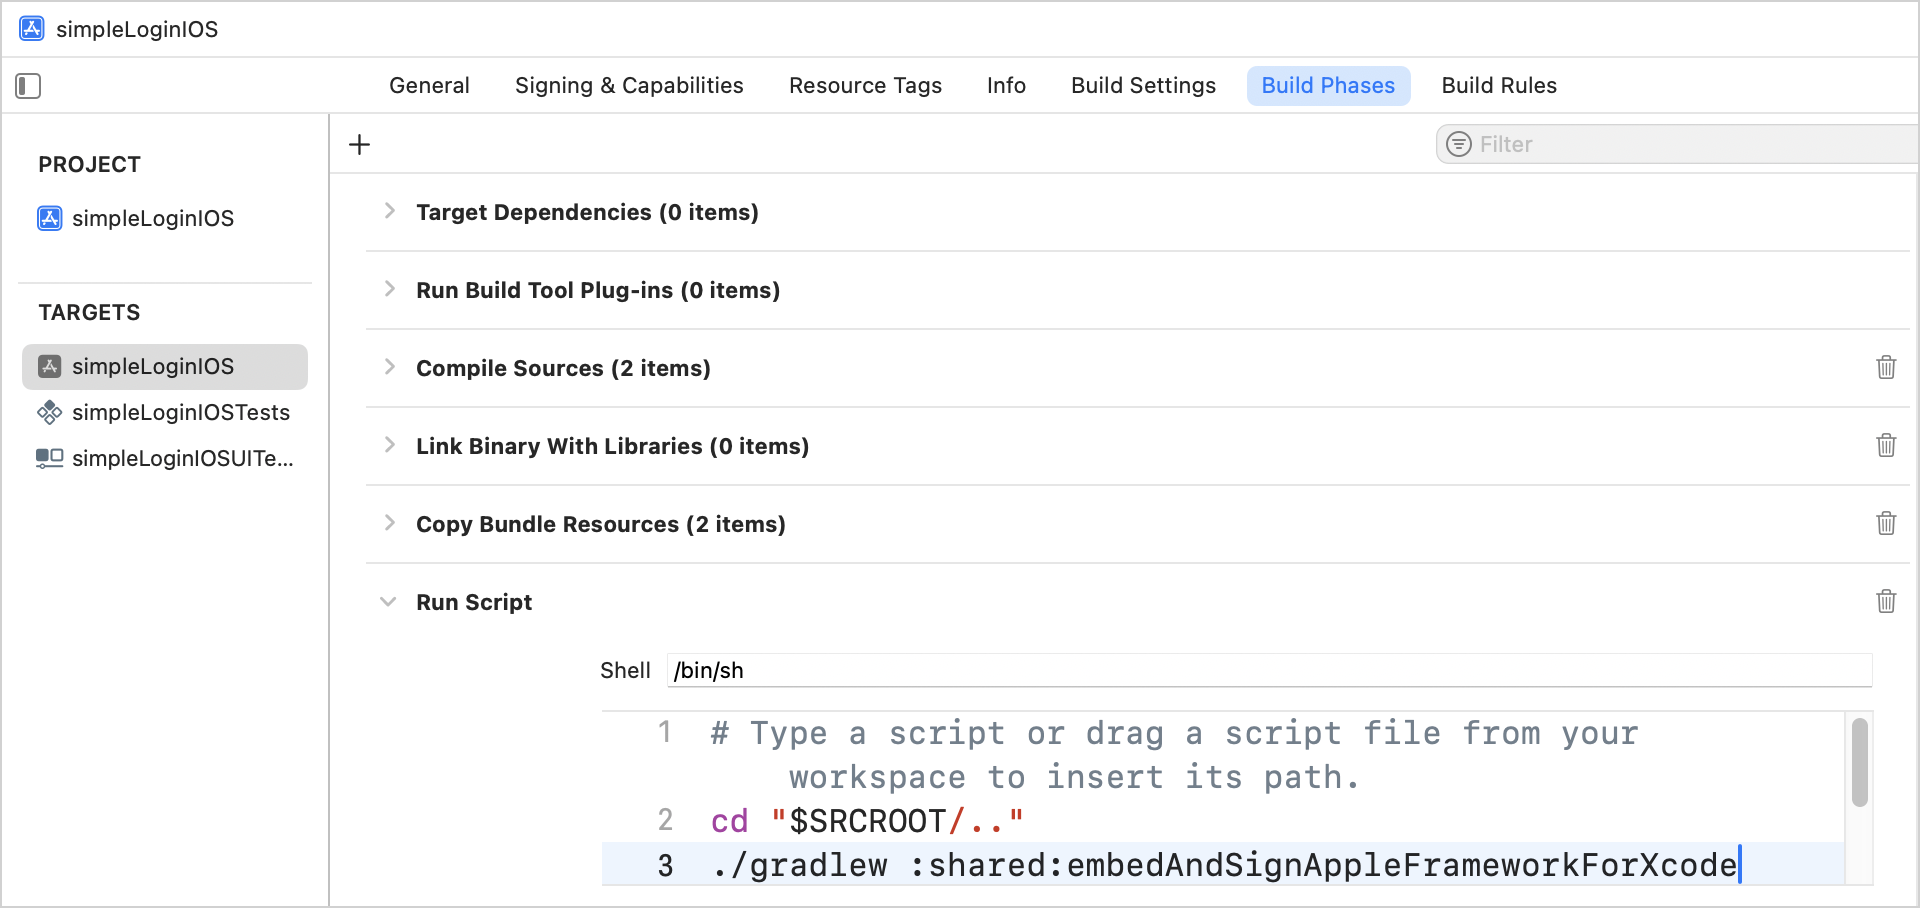
Task: Select simpleLoginIOS target
Action: tap(165, 367)
